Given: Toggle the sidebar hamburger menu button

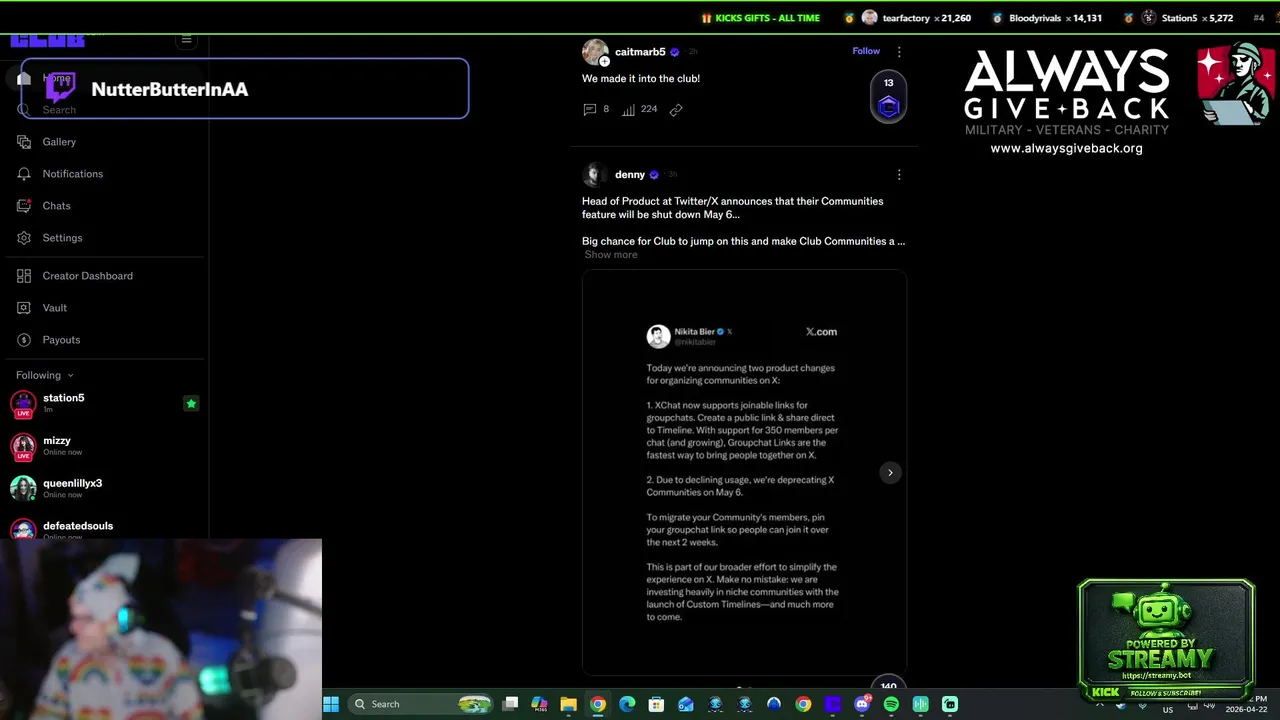Looking at the screenshot, I should pyautogui.click(x=186, y=40).
